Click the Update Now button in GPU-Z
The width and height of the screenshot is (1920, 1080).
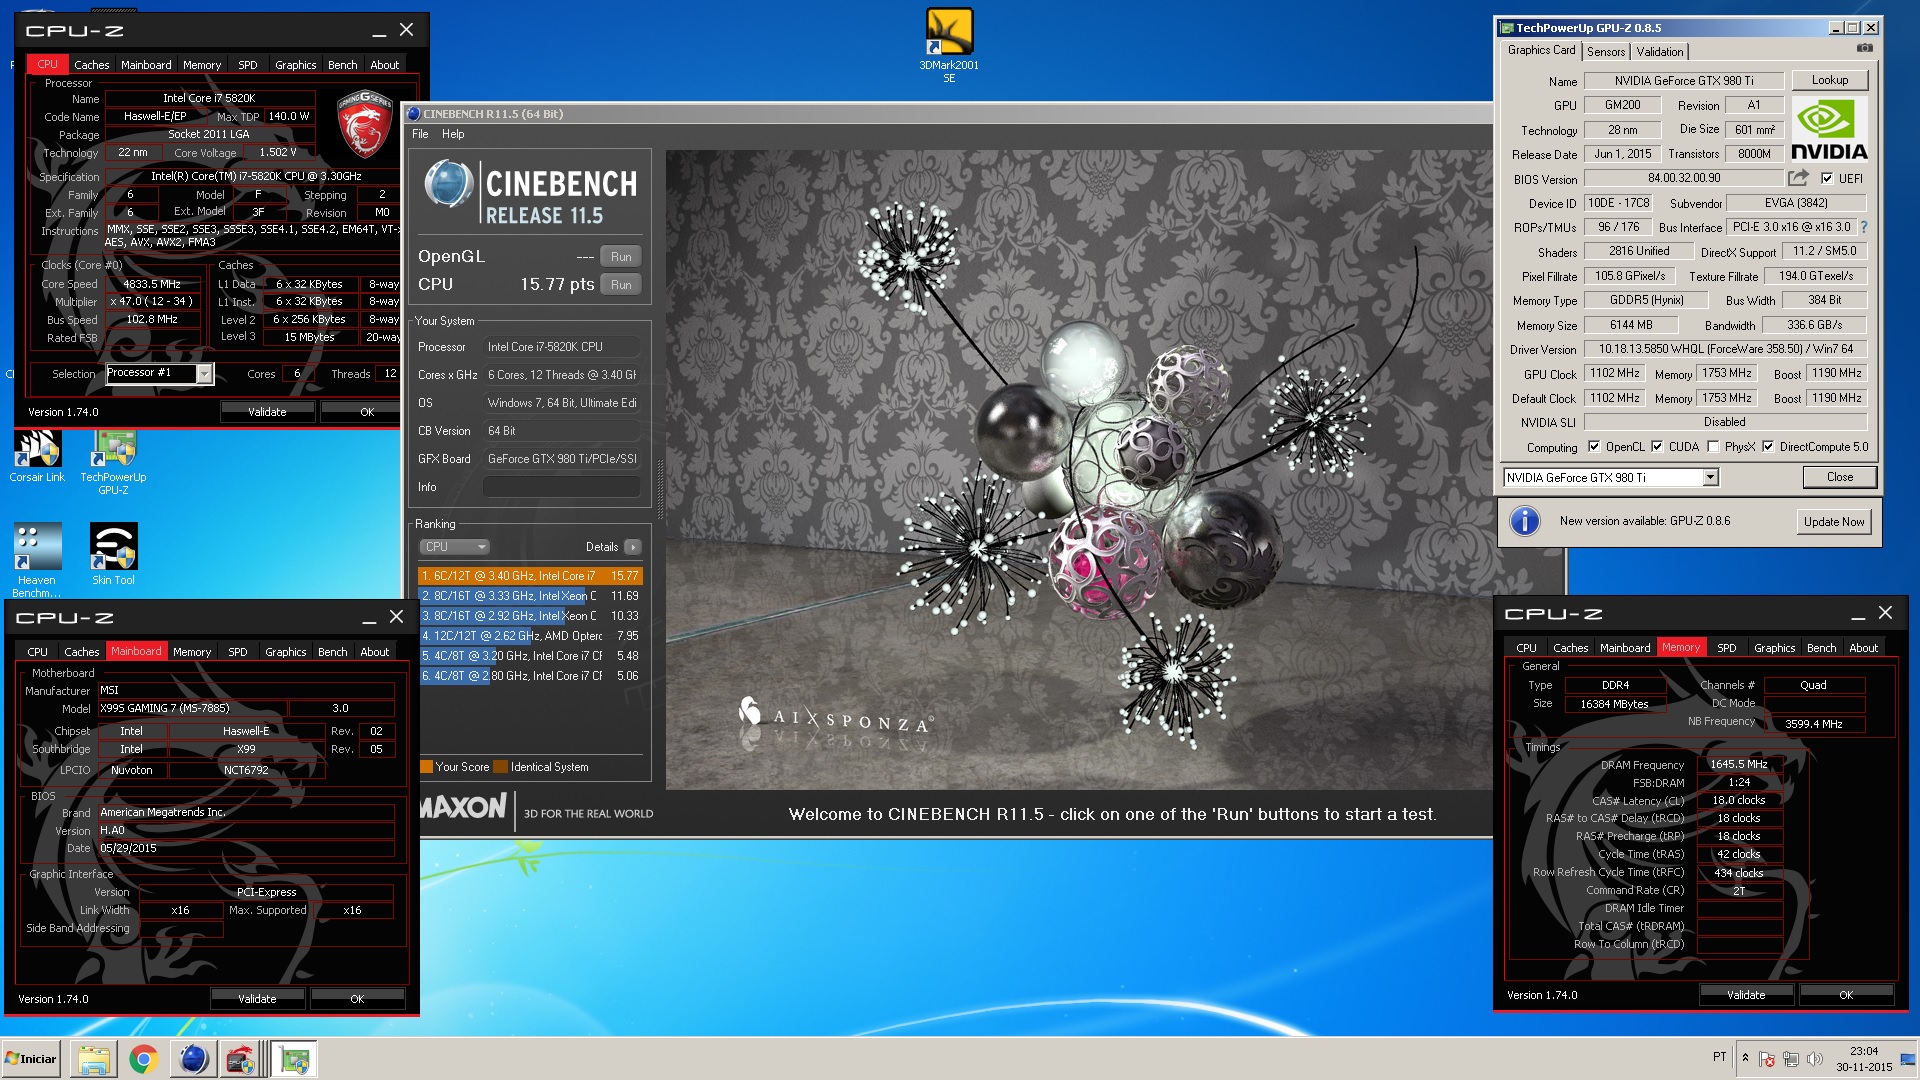(x=1833, y=522)
